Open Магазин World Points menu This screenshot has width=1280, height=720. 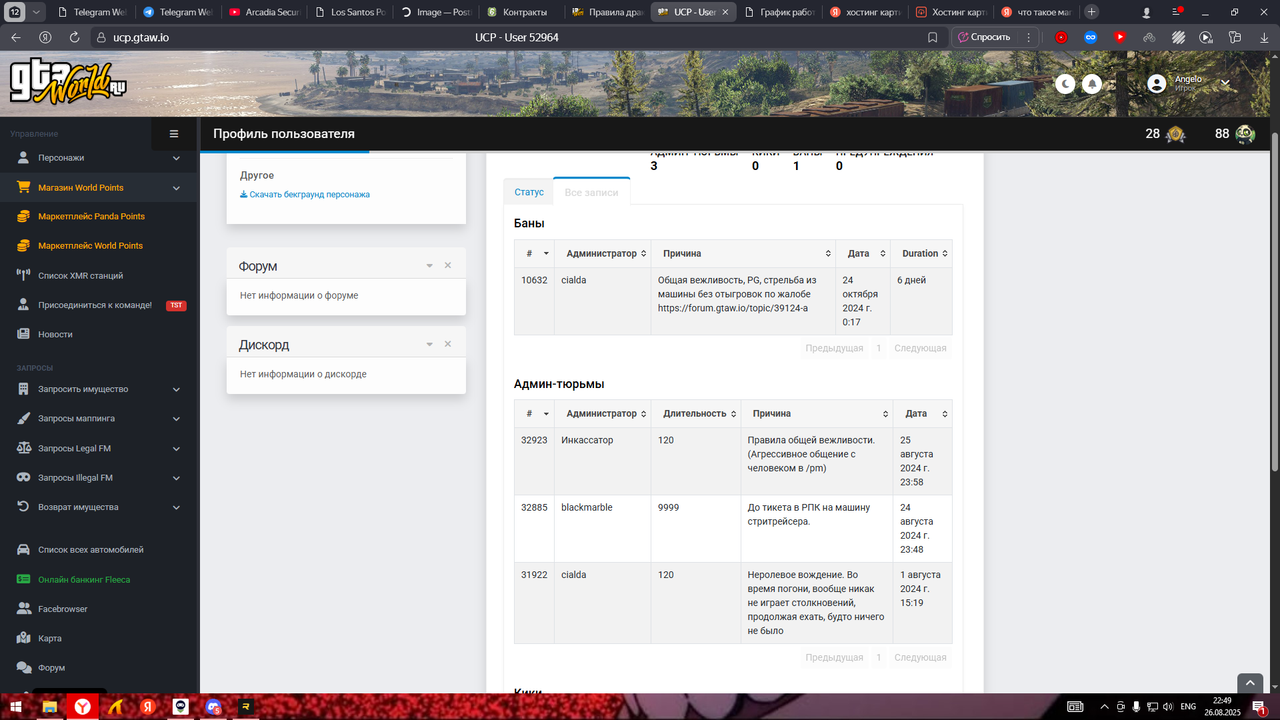point(81,187)
